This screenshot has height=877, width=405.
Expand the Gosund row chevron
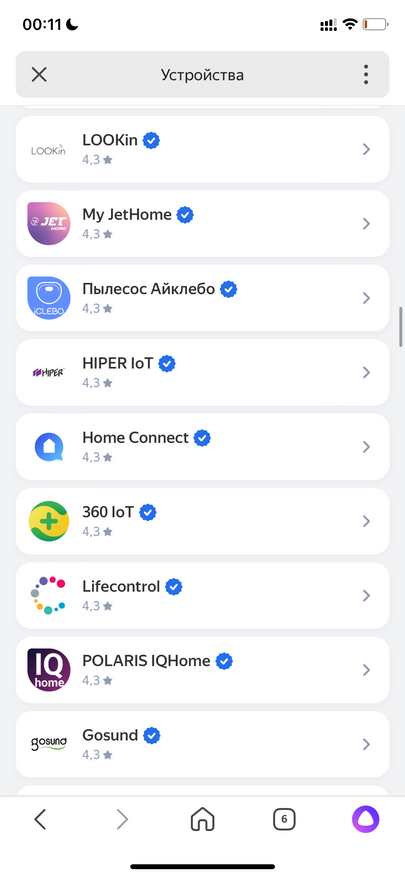[366, 744]
